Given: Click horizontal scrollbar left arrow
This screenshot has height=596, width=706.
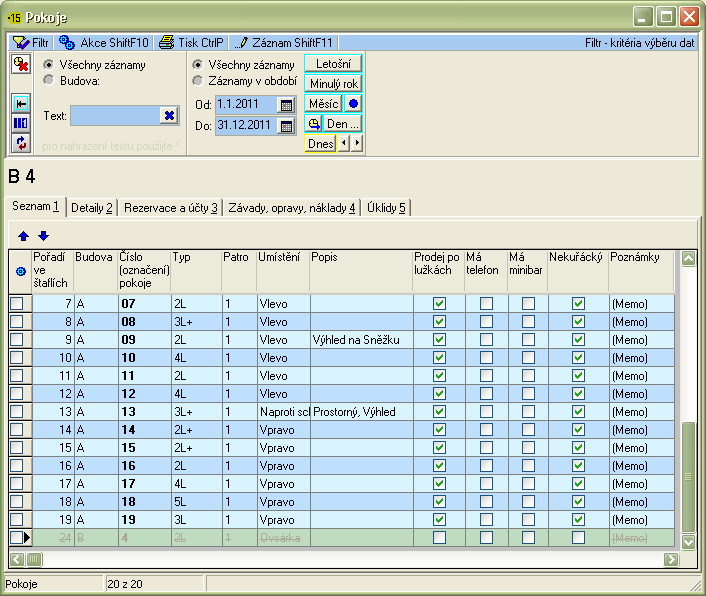Looking at the screenshot, I should [17, 560].
